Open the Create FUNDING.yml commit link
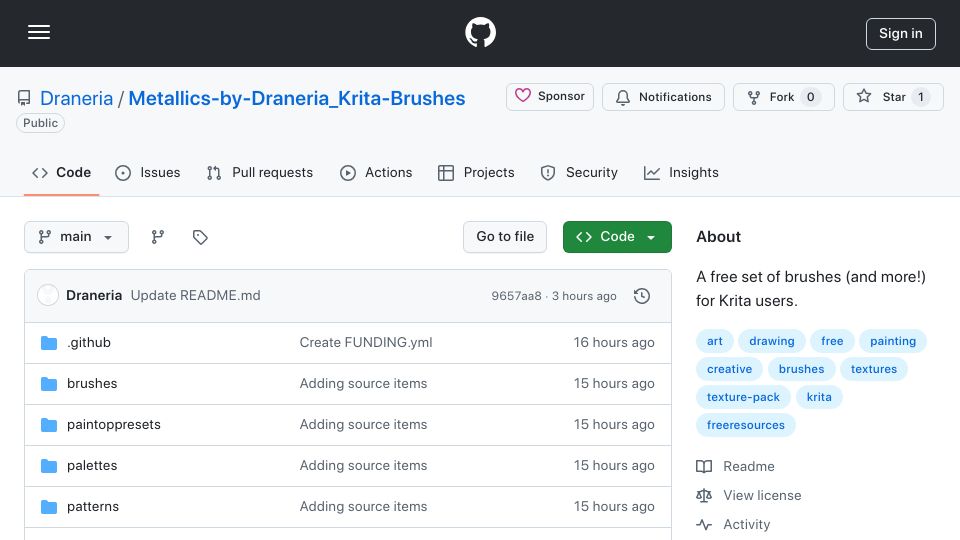The width and height of the screenshot is (960, 540). tap(366, 342)
